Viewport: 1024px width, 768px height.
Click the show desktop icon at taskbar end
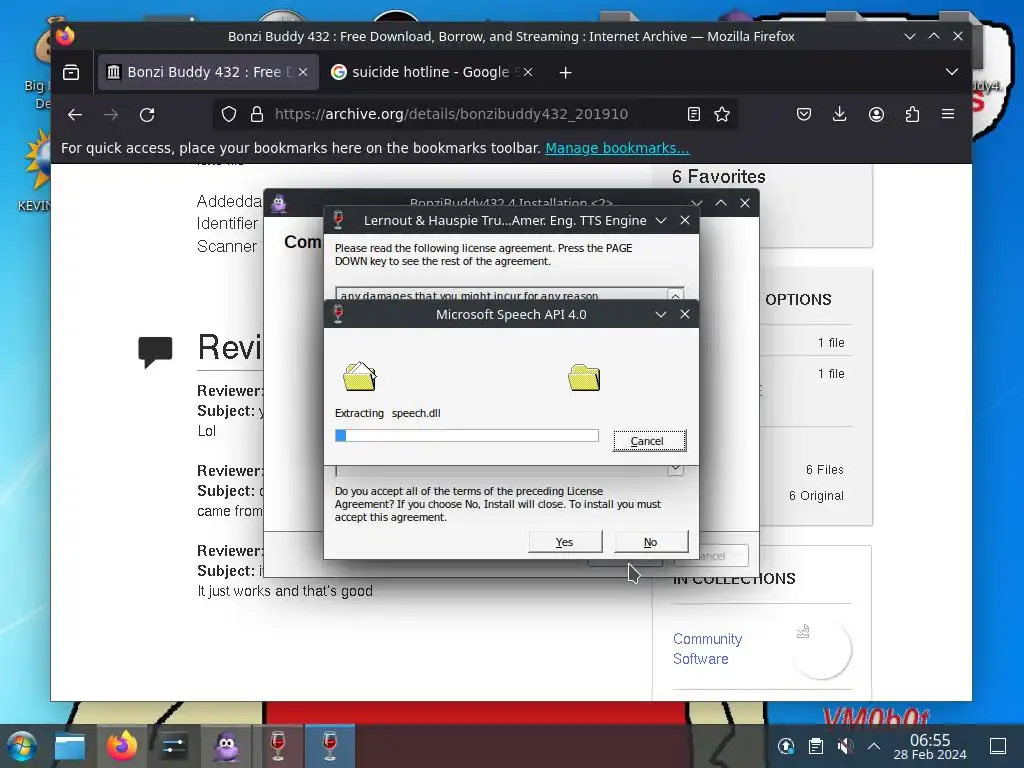998,746
